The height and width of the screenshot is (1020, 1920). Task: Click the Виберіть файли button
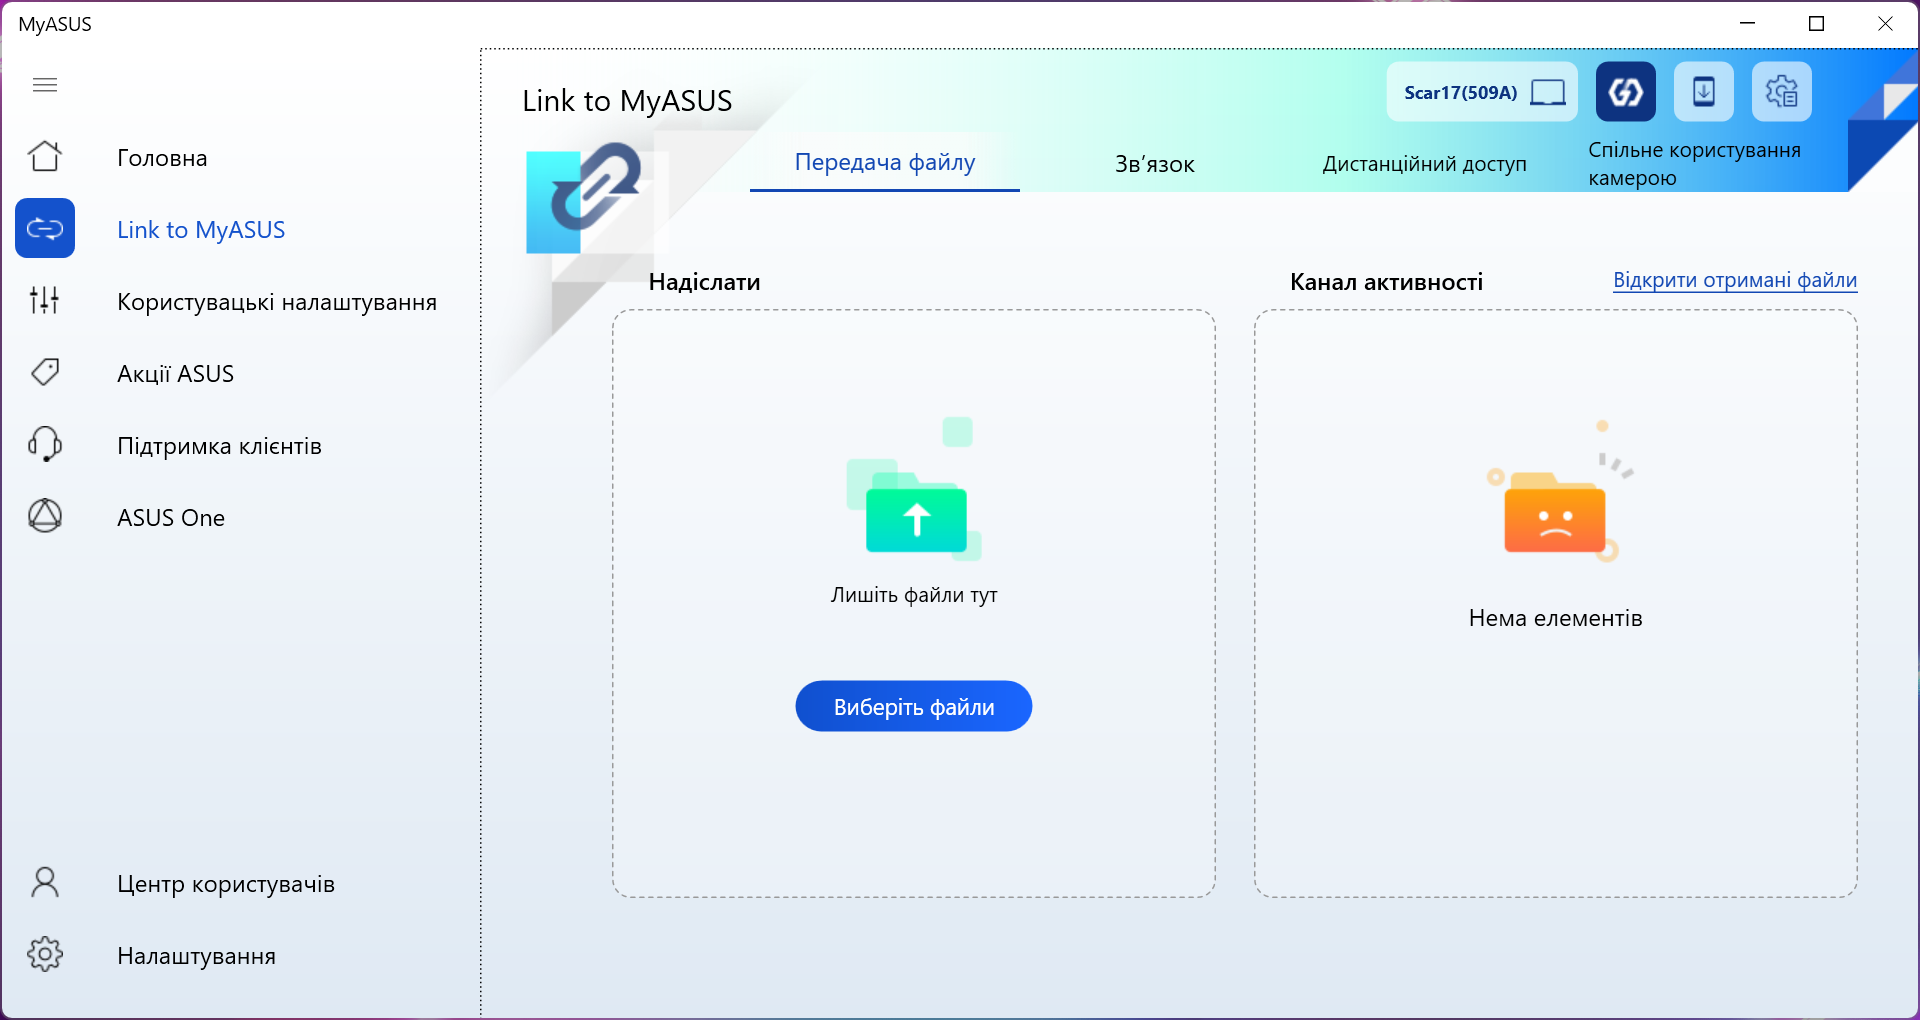914,707
